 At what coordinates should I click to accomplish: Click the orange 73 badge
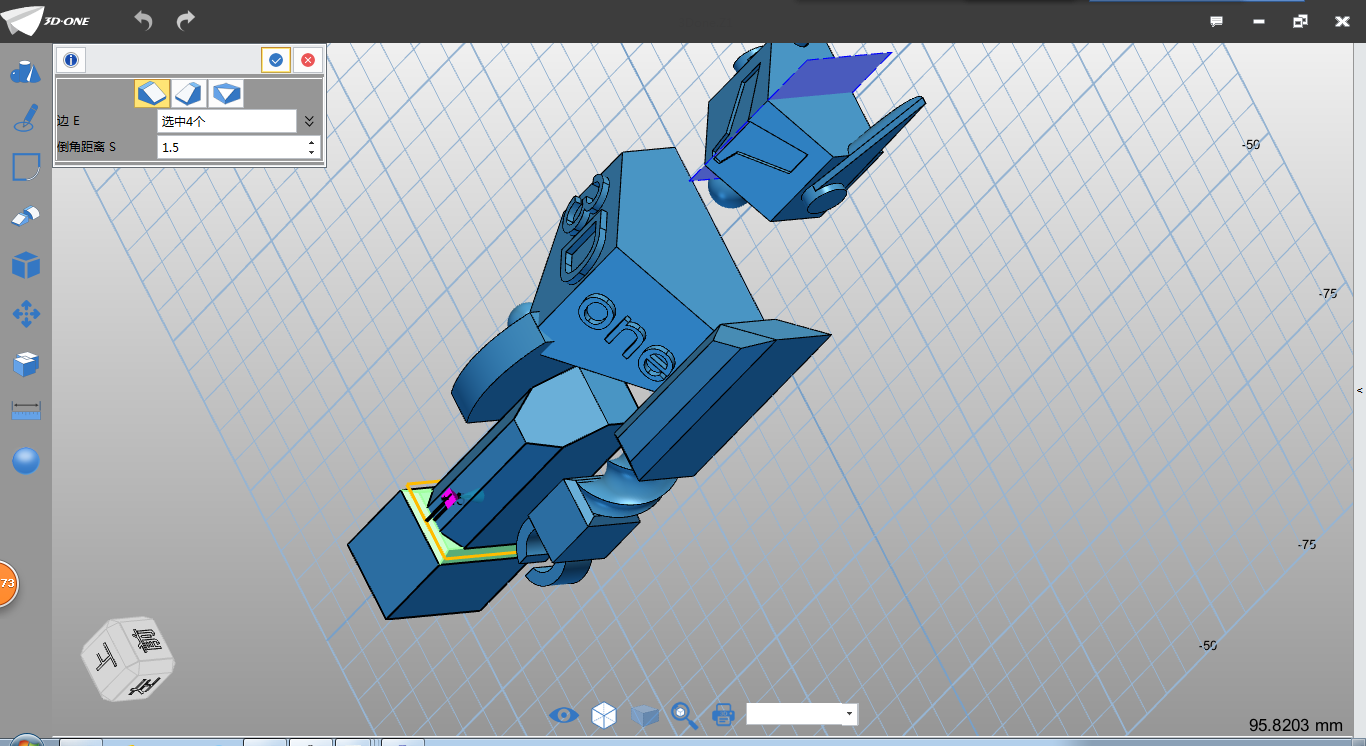click(8, 582)
